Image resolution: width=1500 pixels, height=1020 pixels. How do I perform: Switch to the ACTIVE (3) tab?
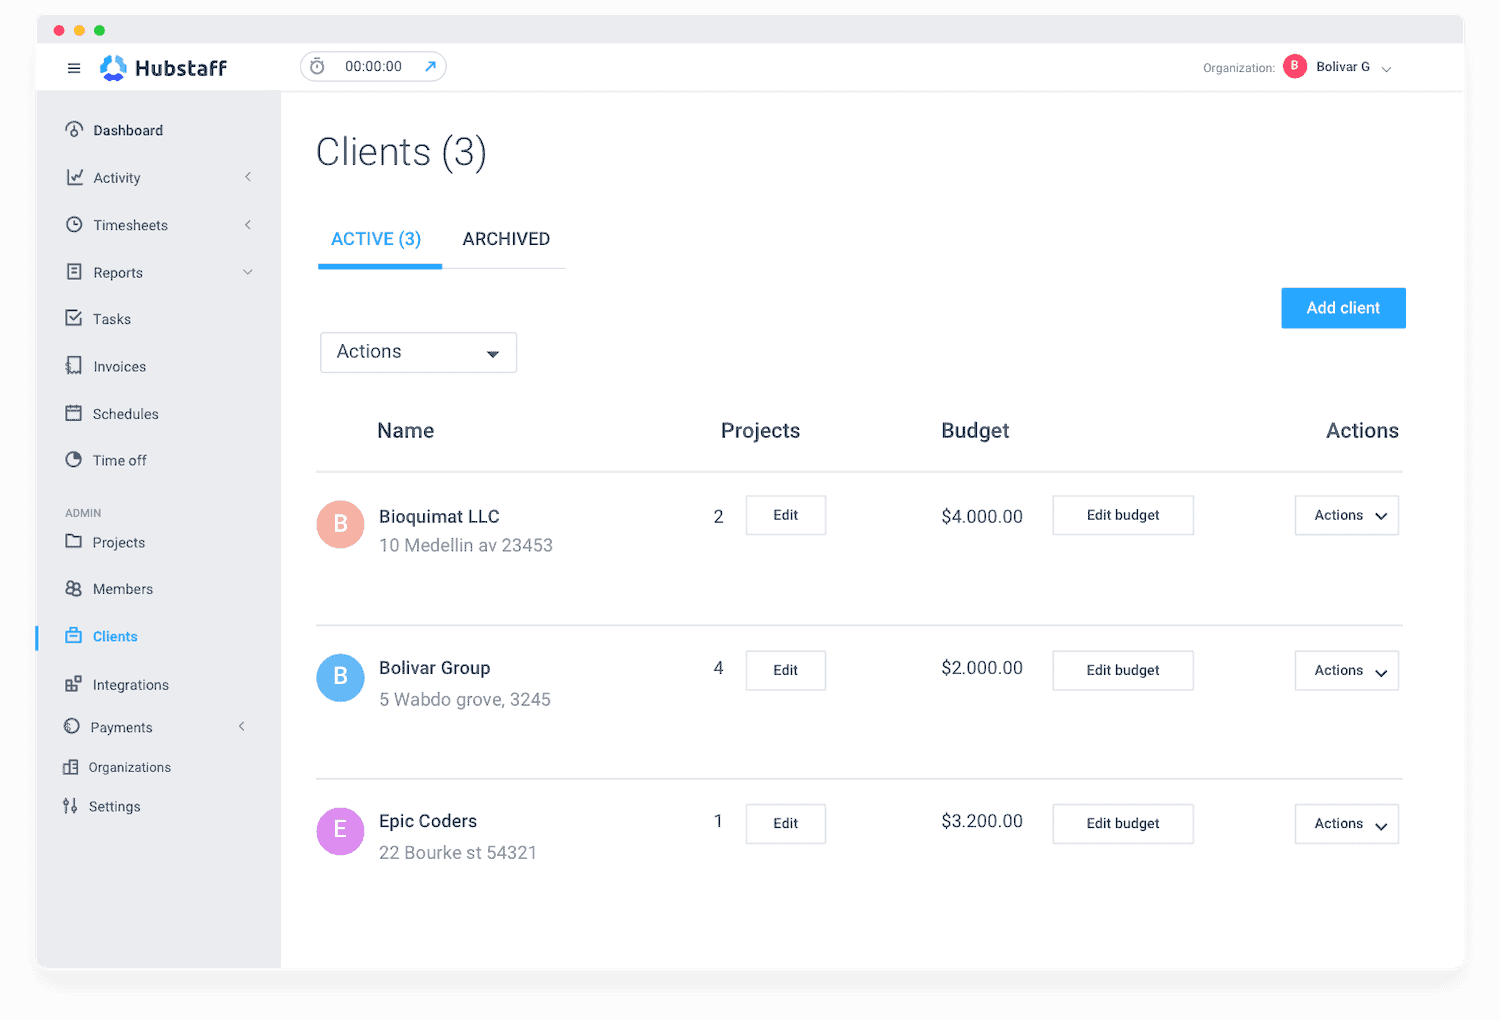pos(376,240)
